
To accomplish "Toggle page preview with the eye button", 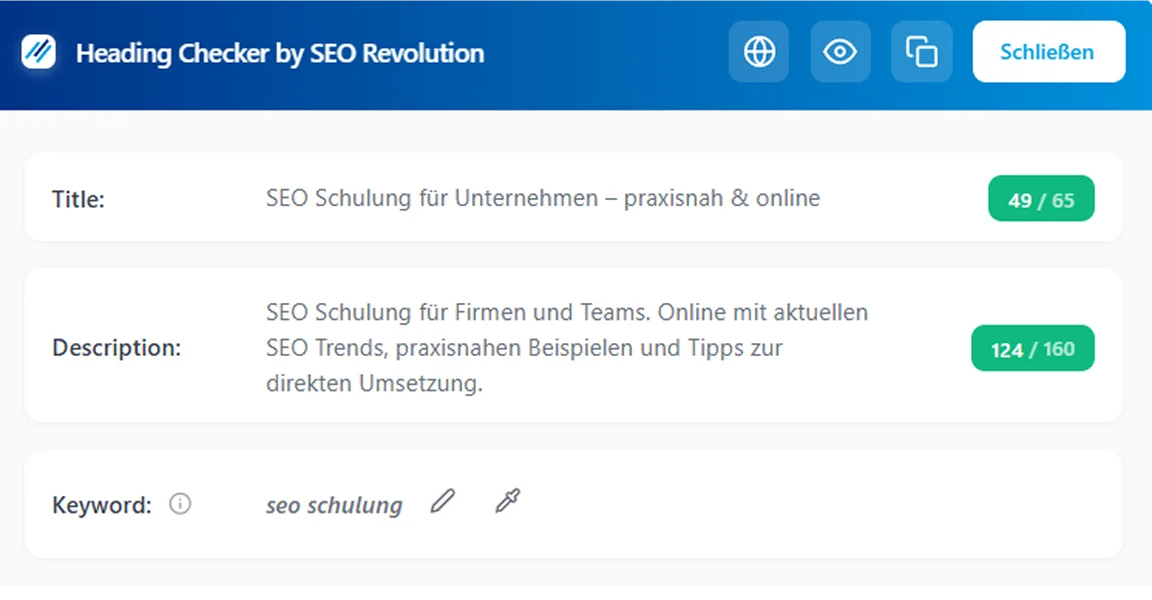I will tap(840, 51).
